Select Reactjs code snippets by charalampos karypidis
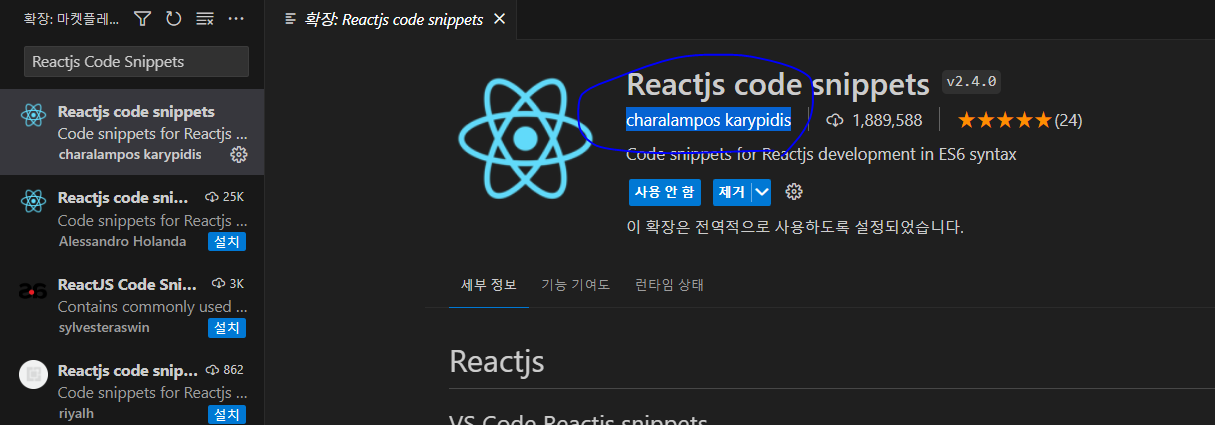 point(132,132)
